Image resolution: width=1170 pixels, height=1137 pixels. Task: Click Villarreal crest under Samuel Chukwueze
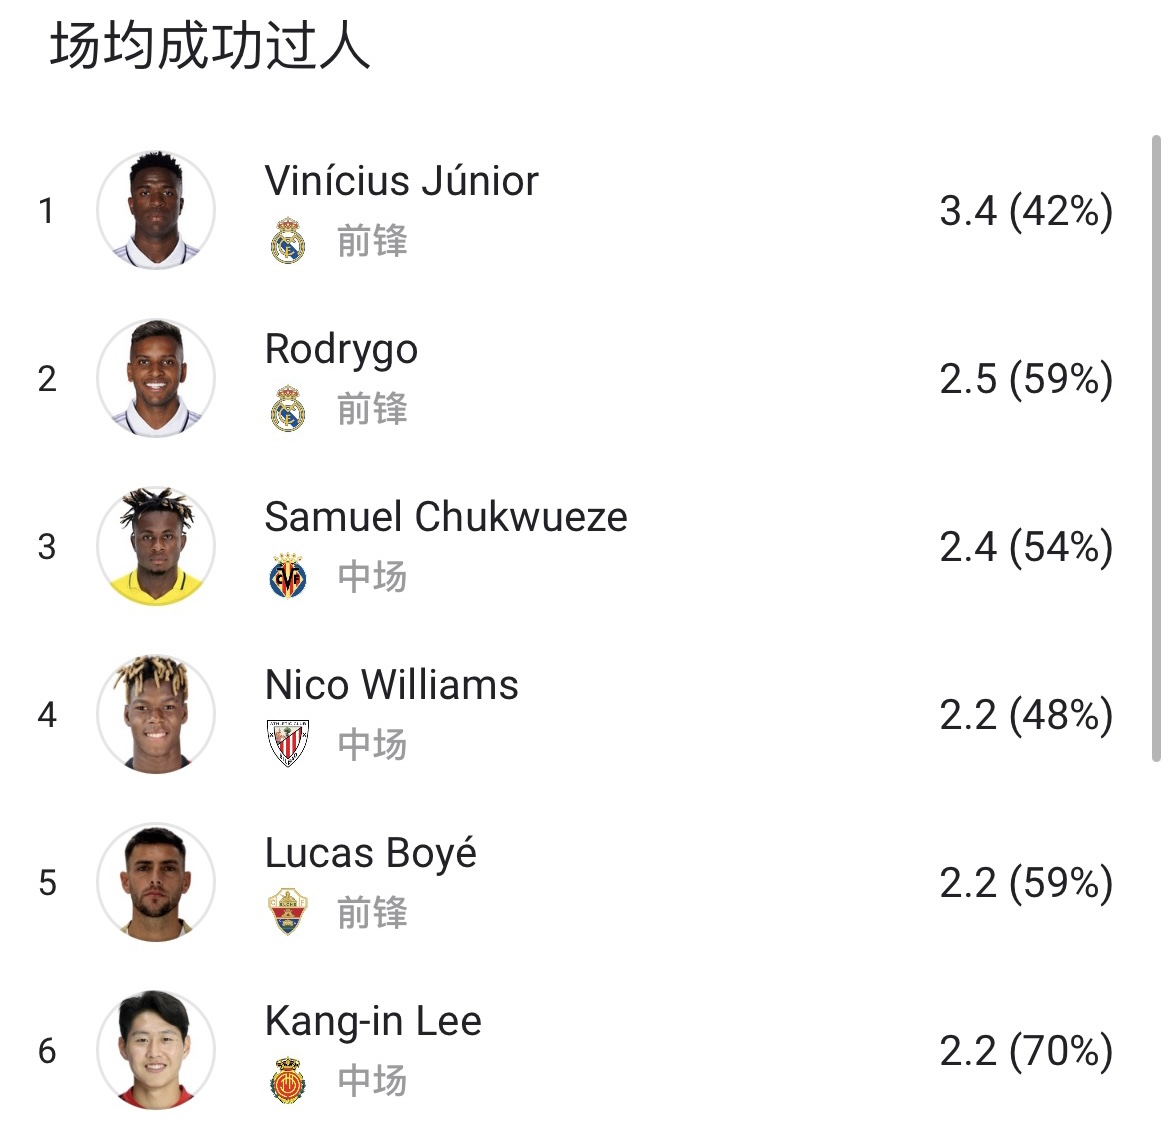tap(288, 577)
